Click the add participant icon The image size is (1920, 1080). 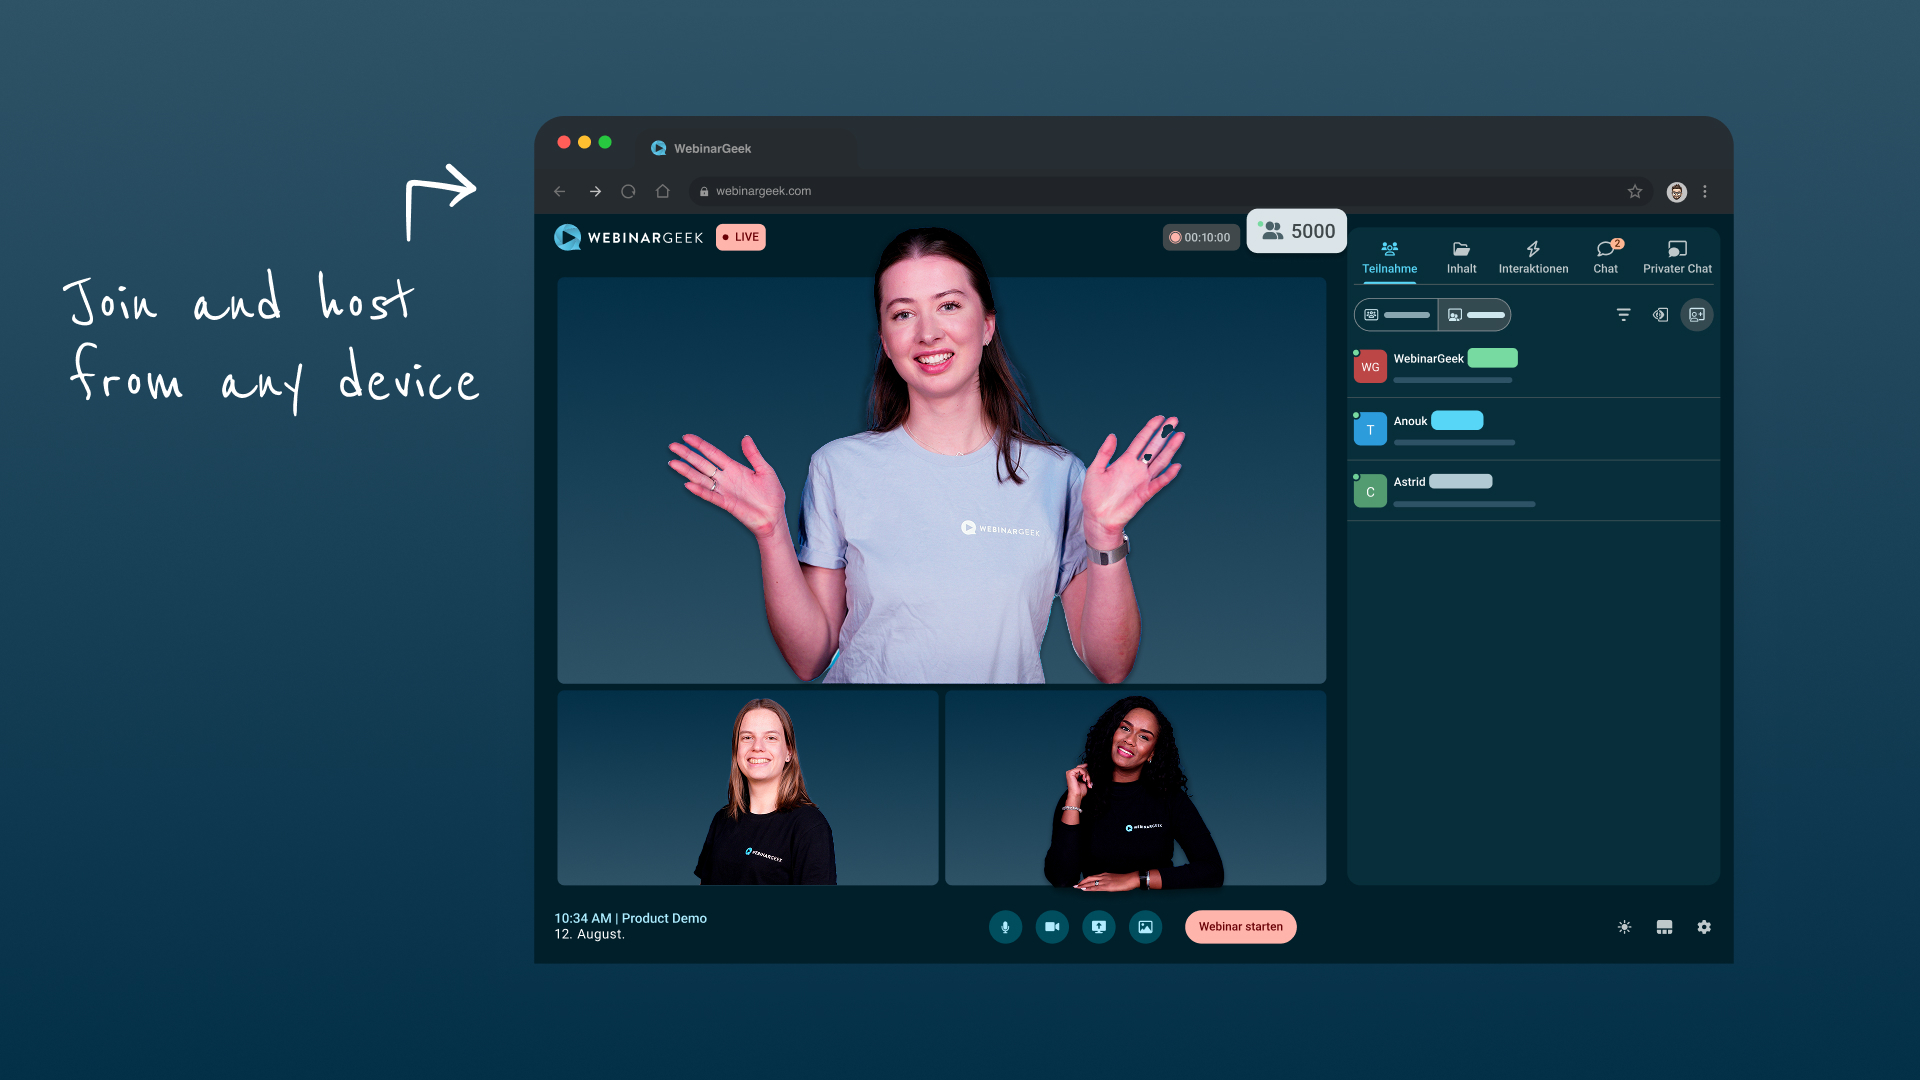coord(1697,315)
